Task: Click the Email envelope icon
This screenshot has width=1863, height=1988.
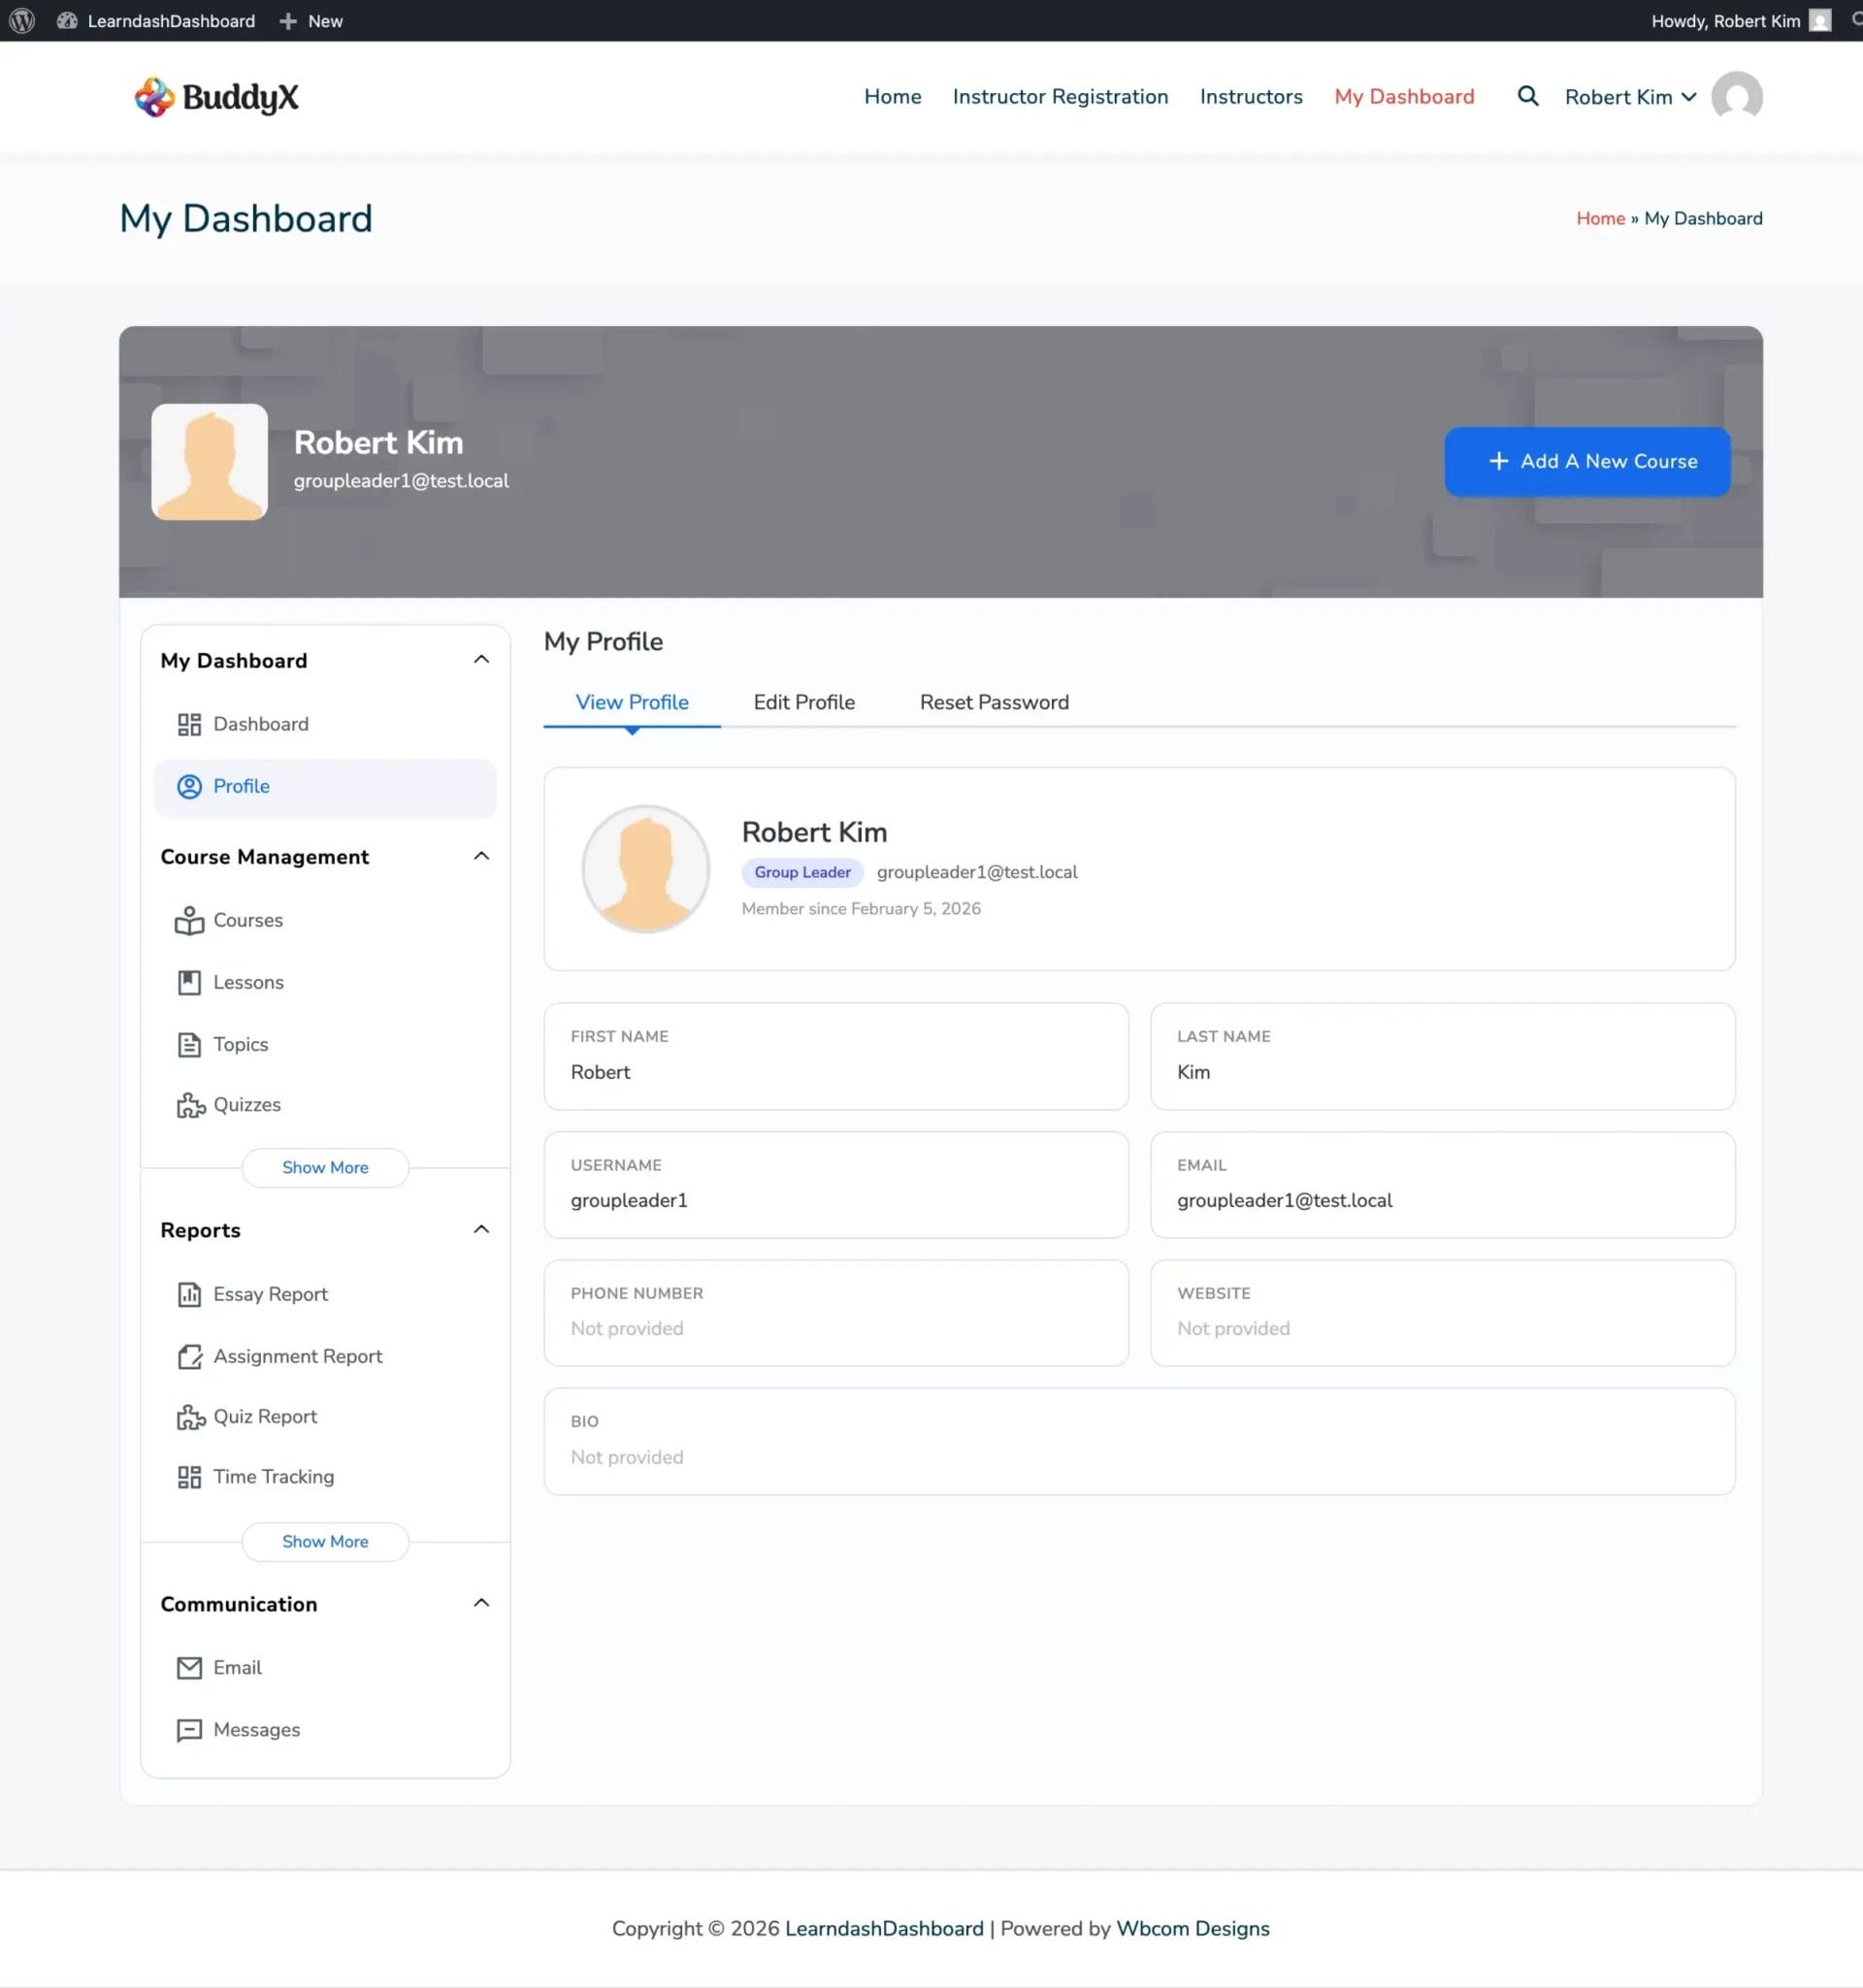Action: tap(189, 1667)
